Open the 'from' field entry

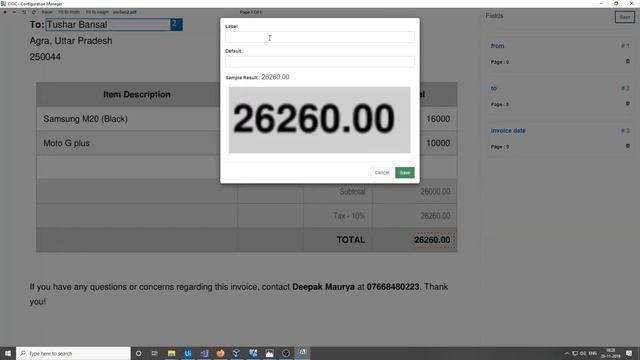tap(497, 46)
